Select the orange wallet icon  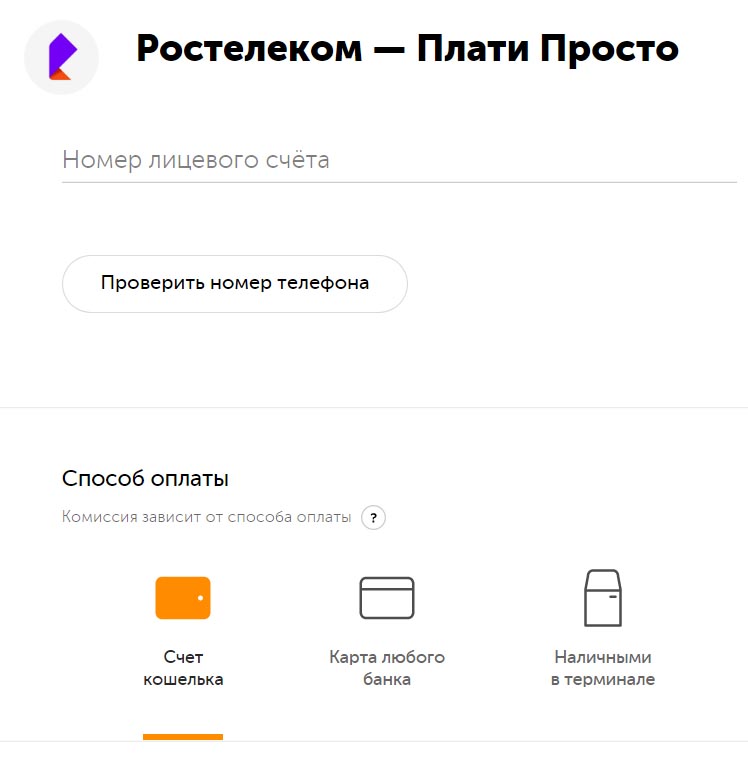point(183,598)
